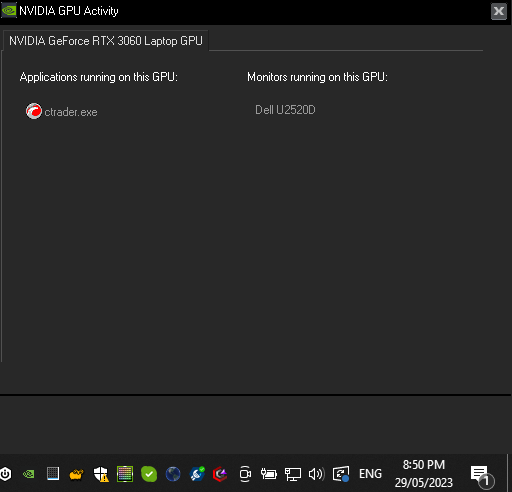
Task: Open the Meet Now camera tray icon
Action: 245,474
